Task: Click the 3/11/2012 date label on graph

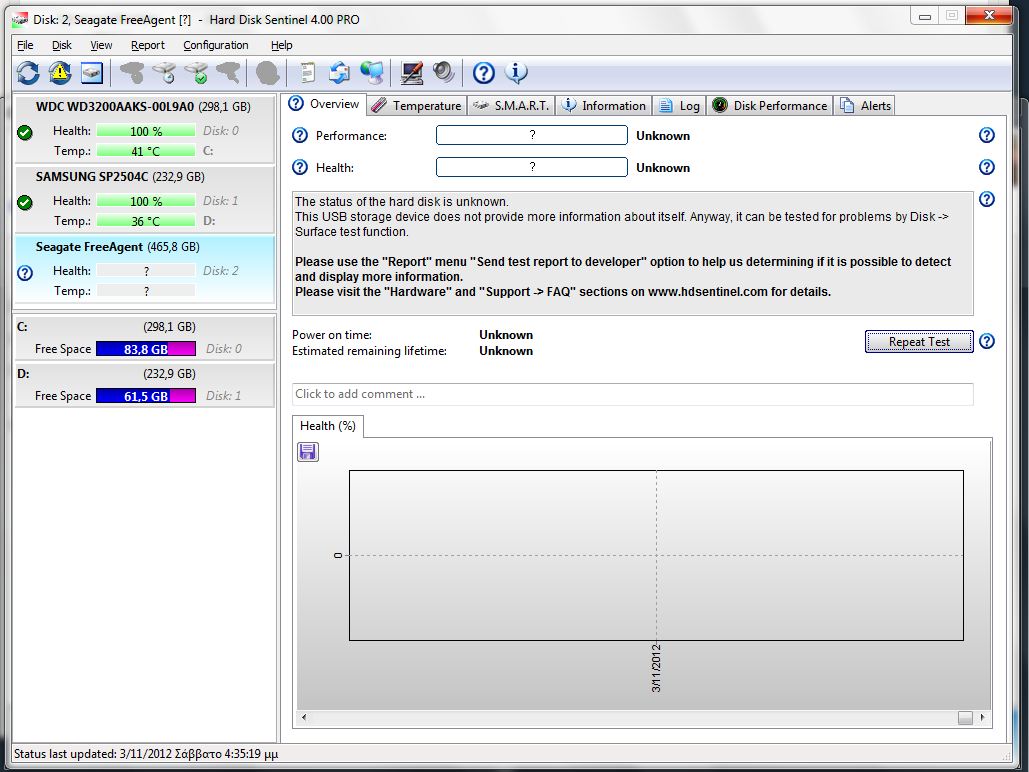Action: tap(656, 668)
